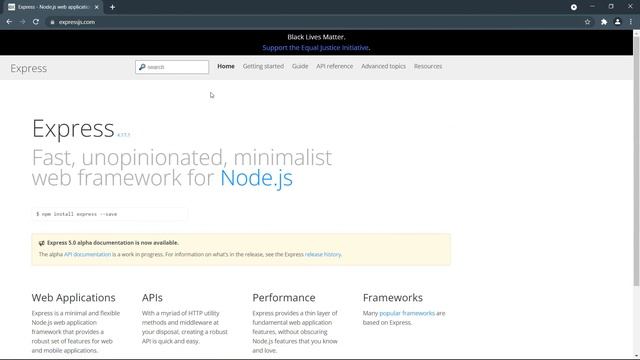Focus the site search field
This screenshot has width=640, height=360.
pyautogui.click(x=172, y=67)
